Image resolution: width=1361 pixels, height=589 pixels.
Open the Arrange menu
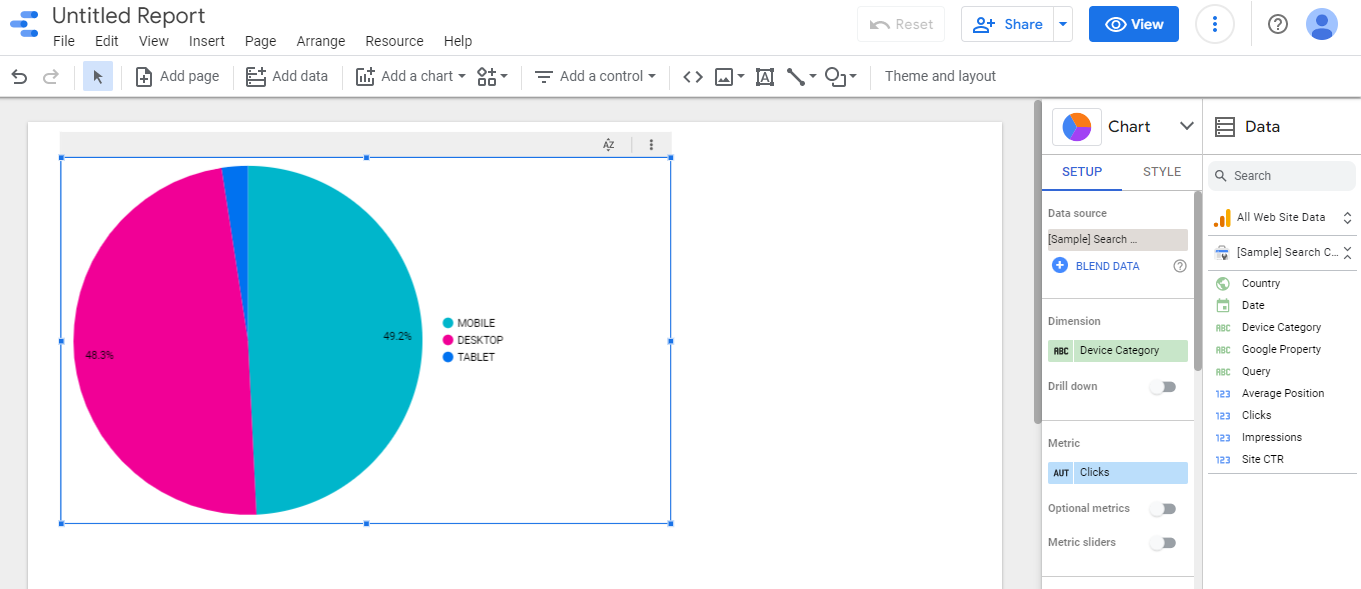point(321,41)
